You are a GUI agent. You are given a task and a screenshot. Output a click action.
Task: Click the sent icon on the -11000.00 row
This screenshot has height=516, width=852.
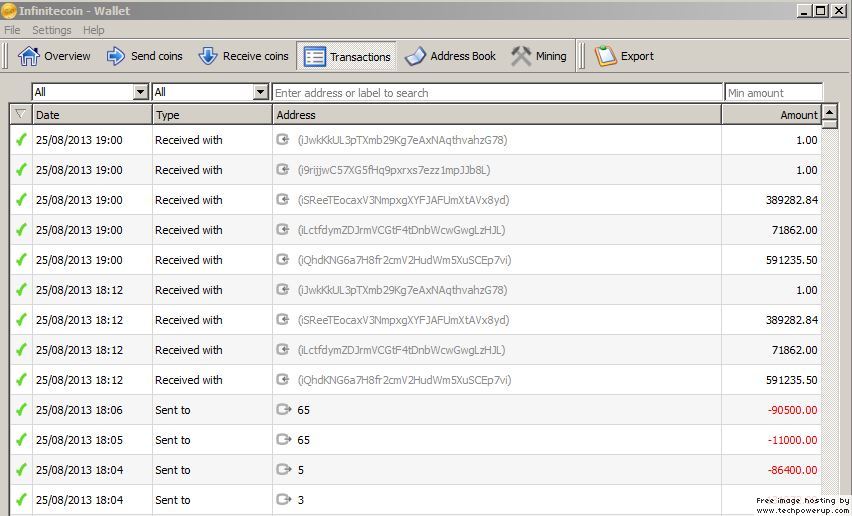pyautogui.click(x=284, y=439)
